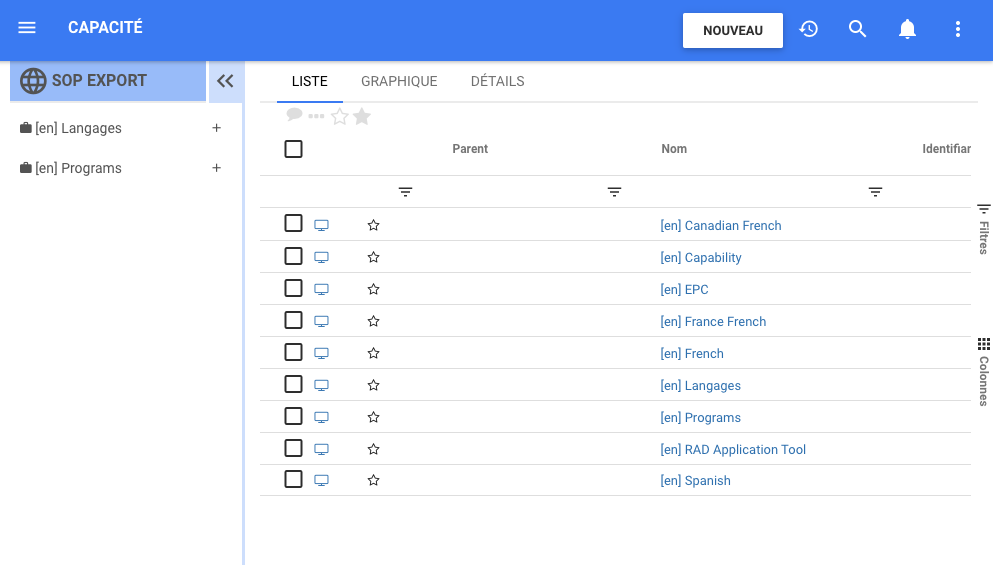Open the Nom column filter icon
Viewport: 993px width, 573px height.
tap(614, 192)
